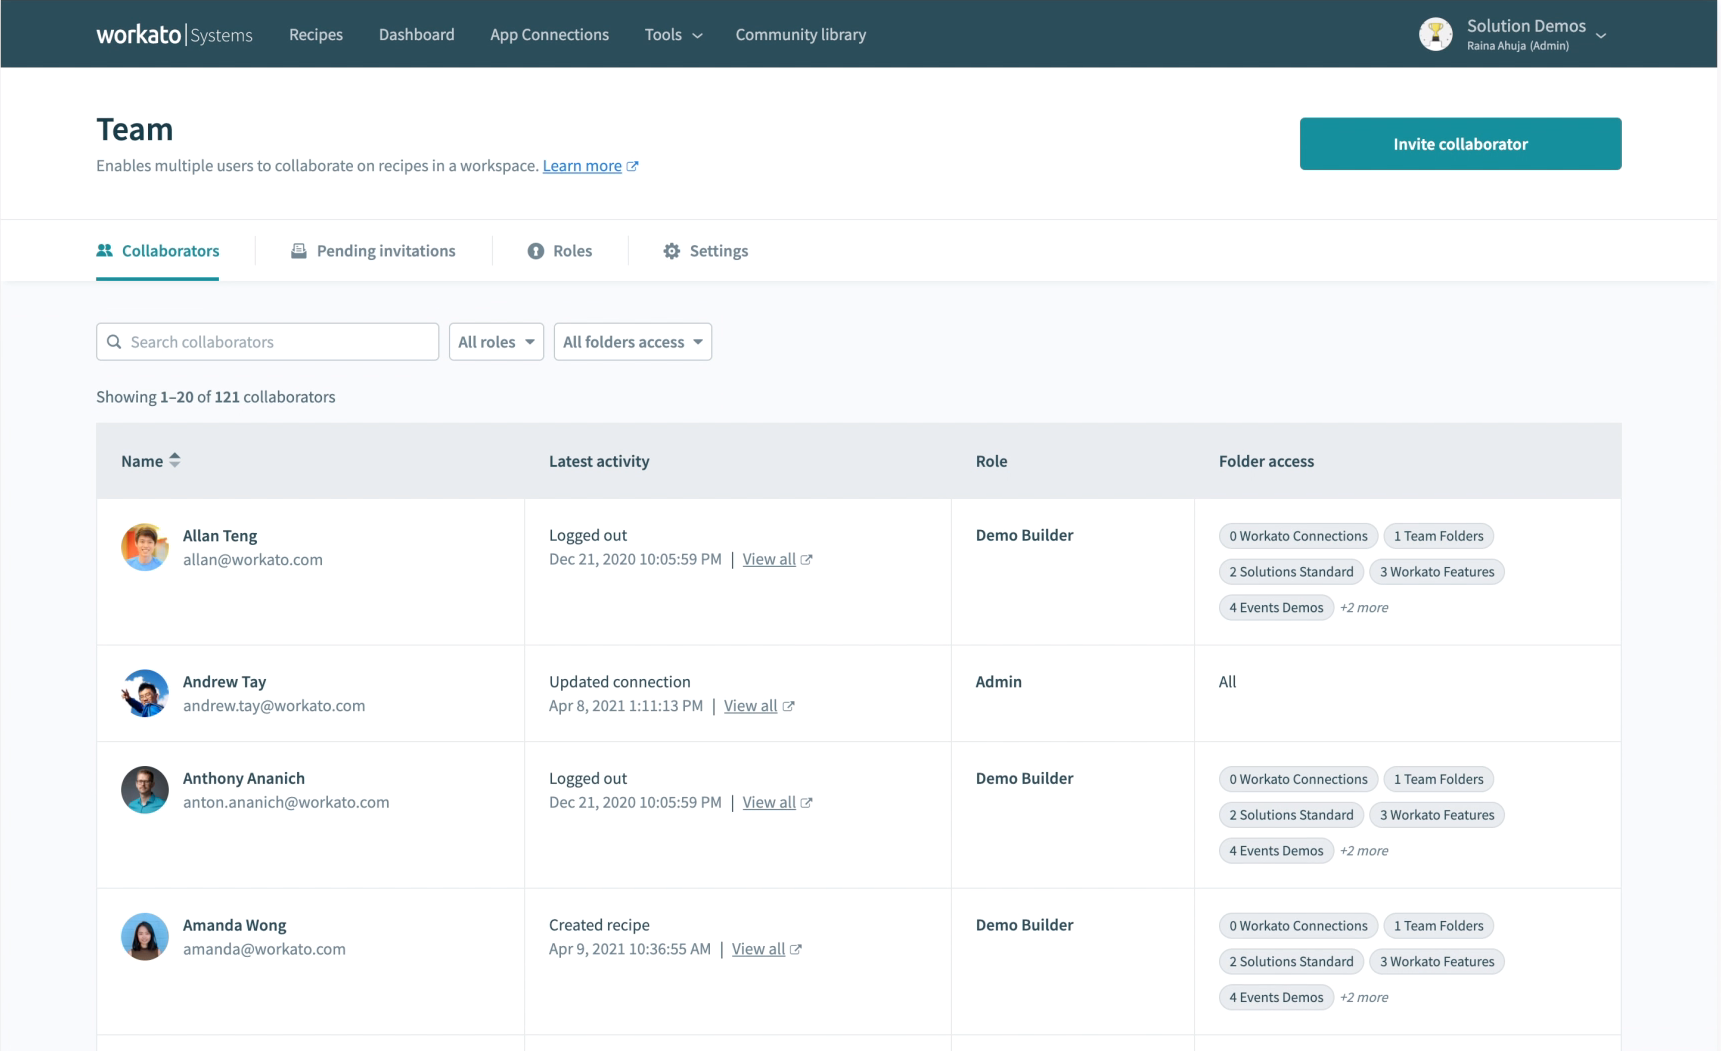Screen dimensions: 1721x1051
Task: Open Recipes in the top navigation
Action: click(x=316, y=34)
